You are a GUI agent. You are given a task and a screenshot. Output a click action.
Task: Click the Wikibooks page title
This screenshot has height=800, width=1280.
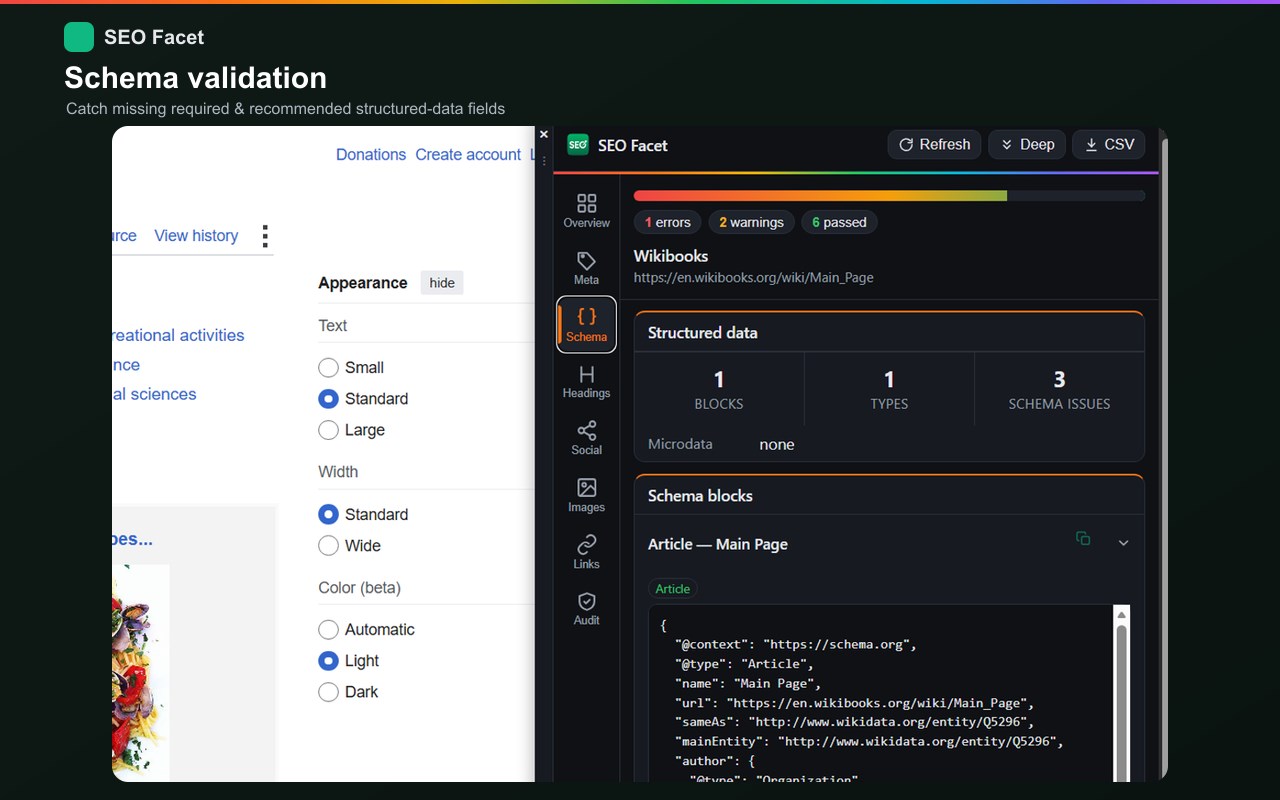coord(671,256)
